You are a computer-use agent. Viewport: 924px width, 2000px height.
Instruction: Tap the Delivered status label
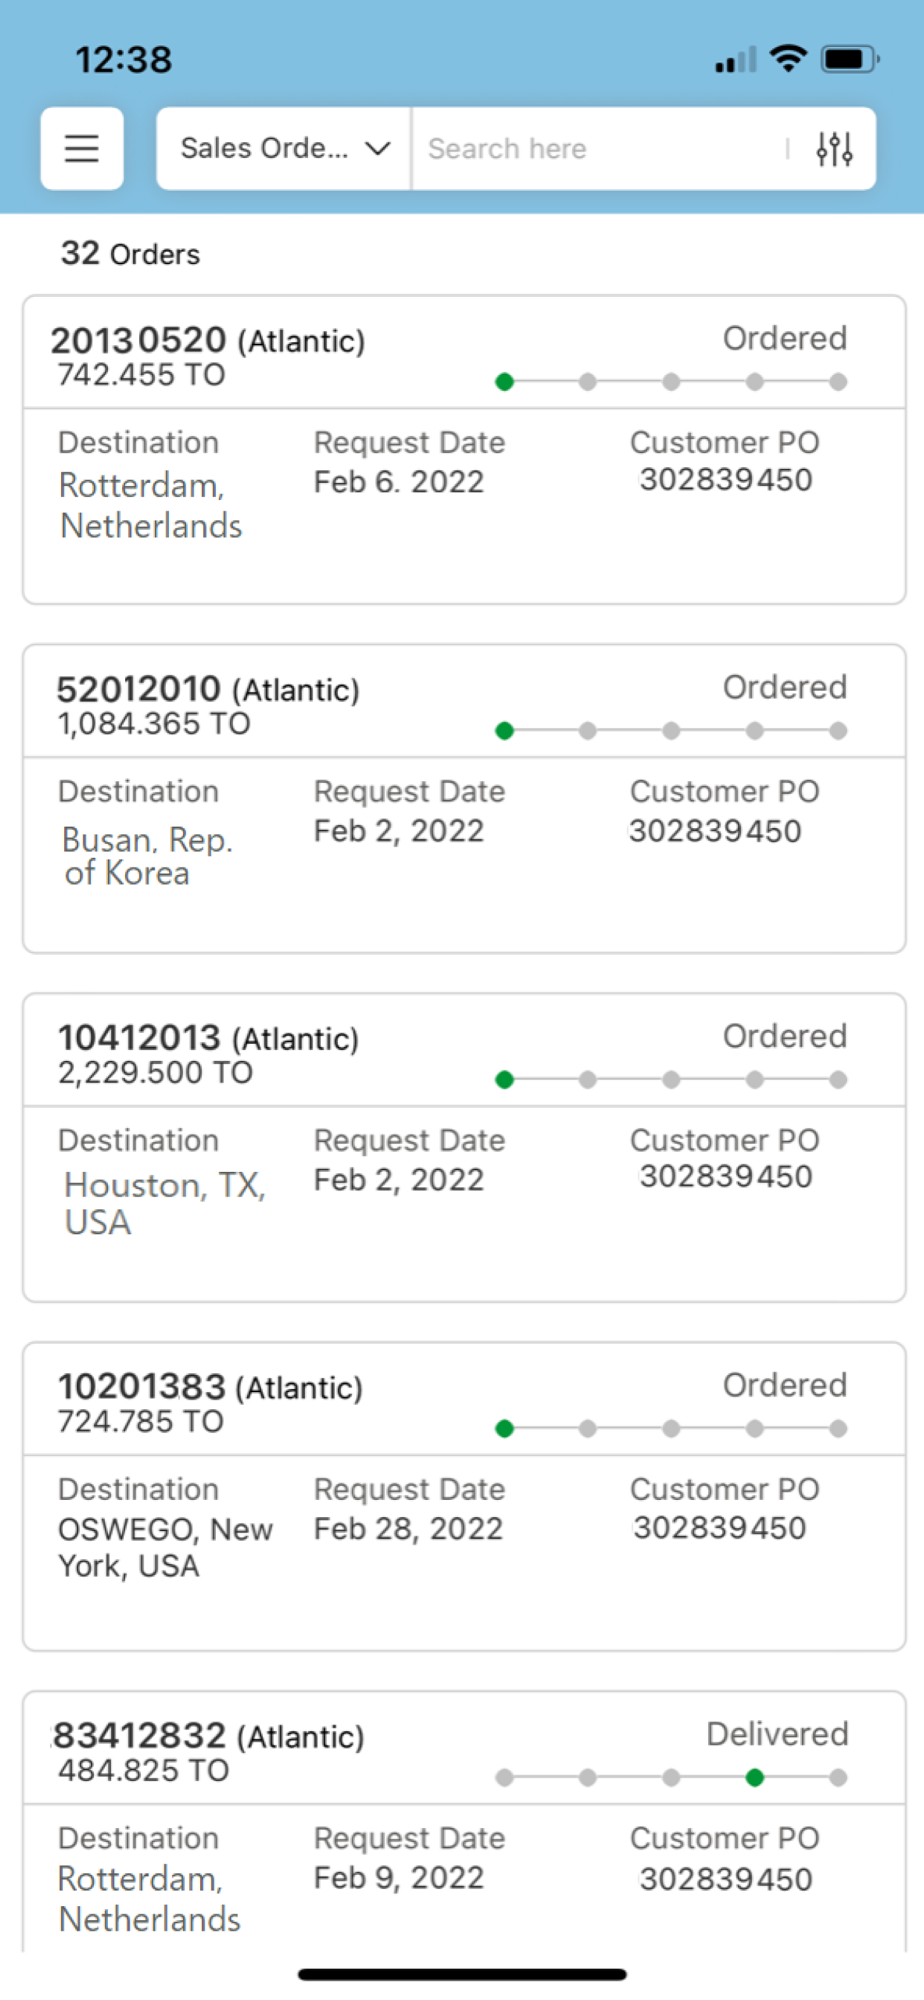[x=777, y=1734]
